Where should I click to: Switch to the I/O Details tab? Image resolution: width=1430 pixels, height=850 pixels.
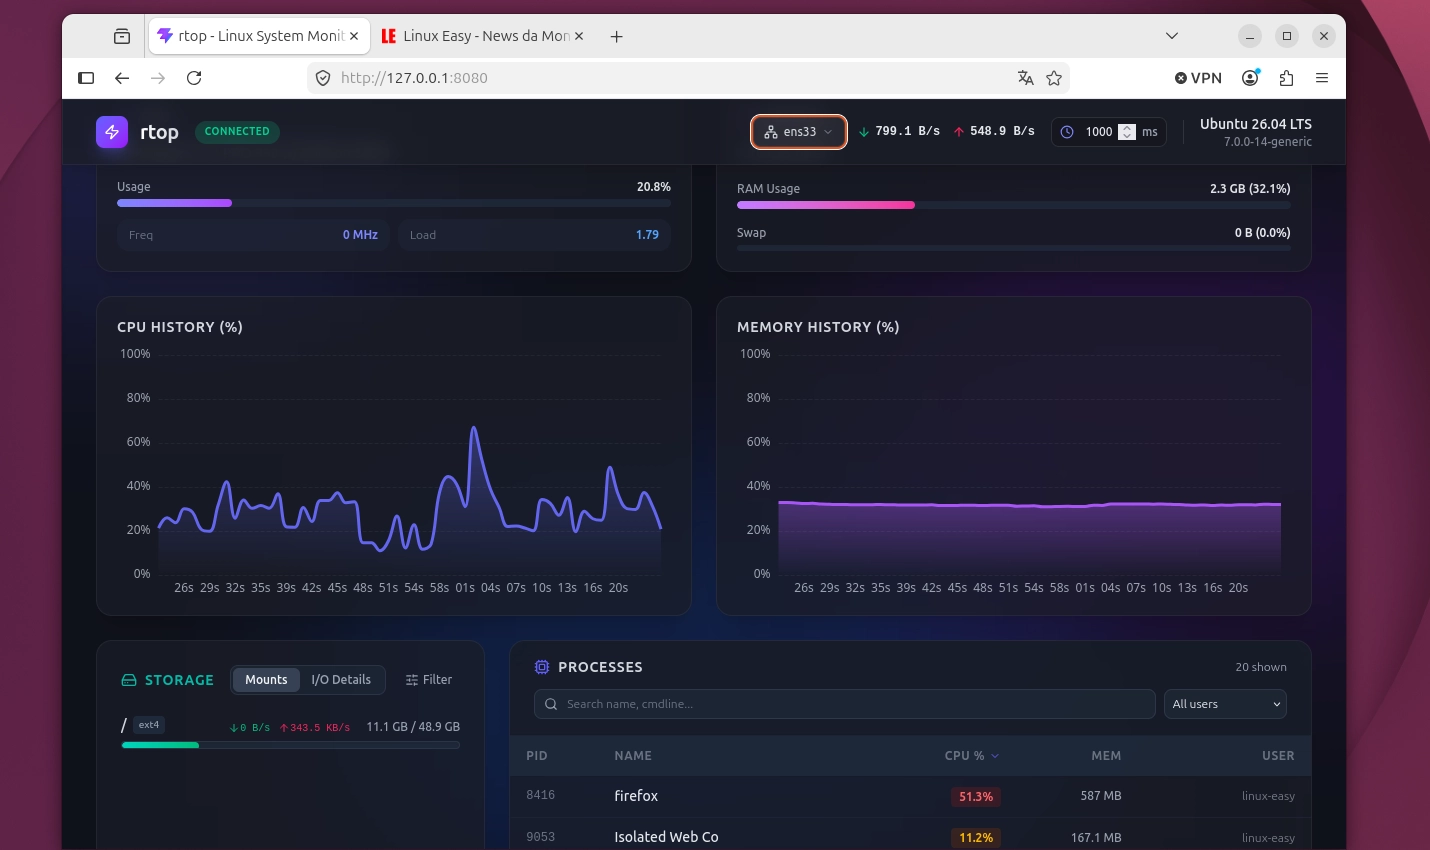[x=341, y=680]
